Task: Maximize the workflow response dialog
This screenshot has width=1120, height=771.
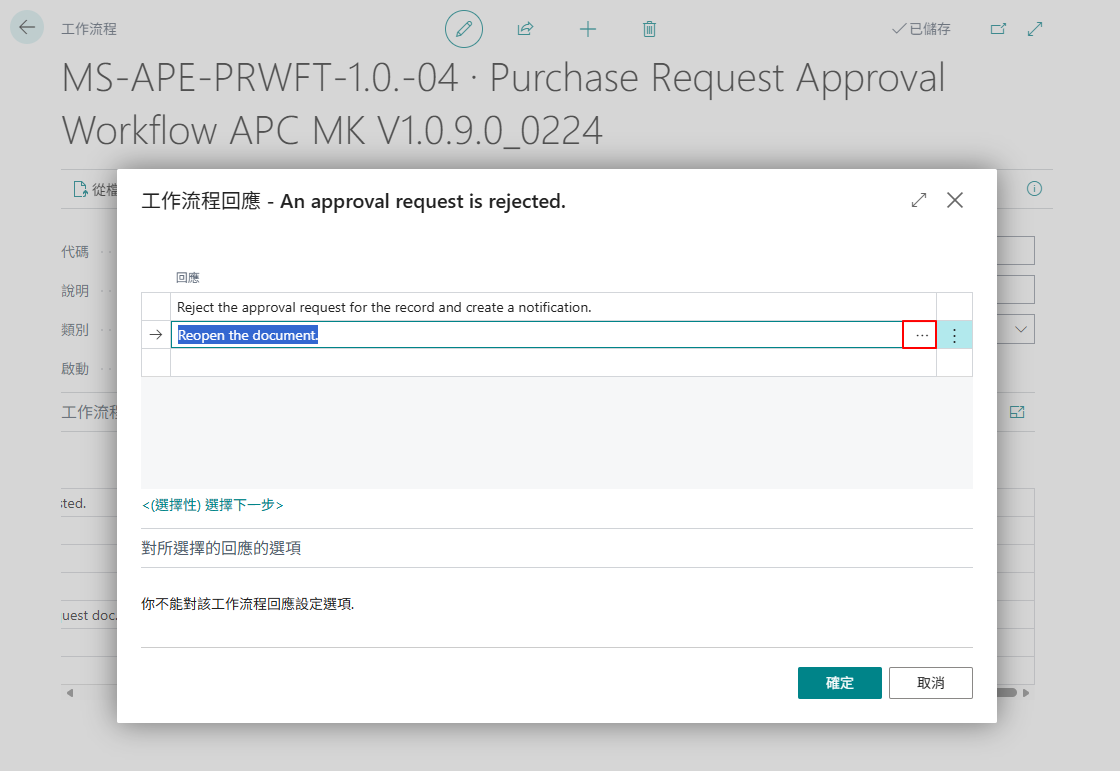Action: [x=919, y=200]
